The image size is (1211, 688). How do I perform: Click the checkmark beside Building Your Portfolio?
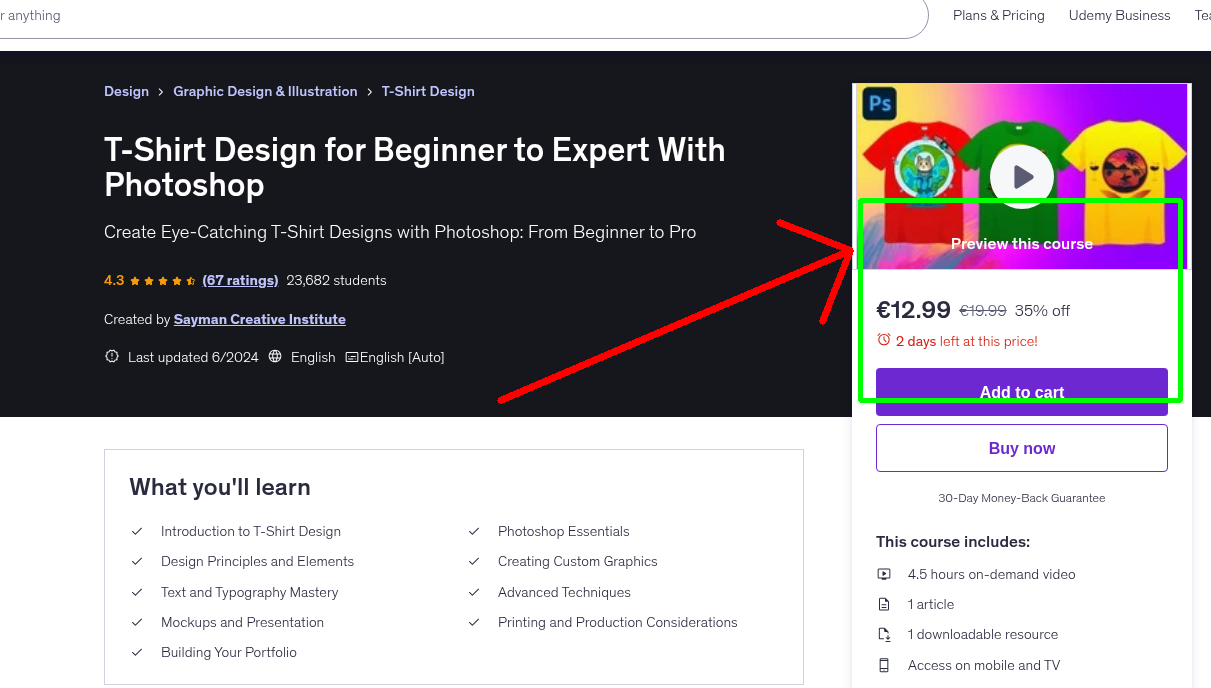point(137,652)
